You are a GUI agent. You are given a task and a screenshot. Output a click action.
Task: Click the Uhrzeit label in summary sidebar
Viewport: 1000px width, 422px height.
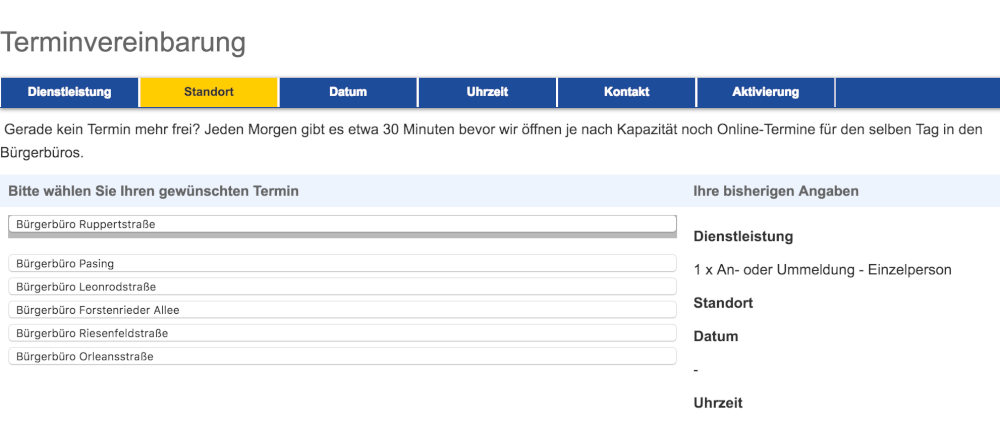click(x=718, y=403)
